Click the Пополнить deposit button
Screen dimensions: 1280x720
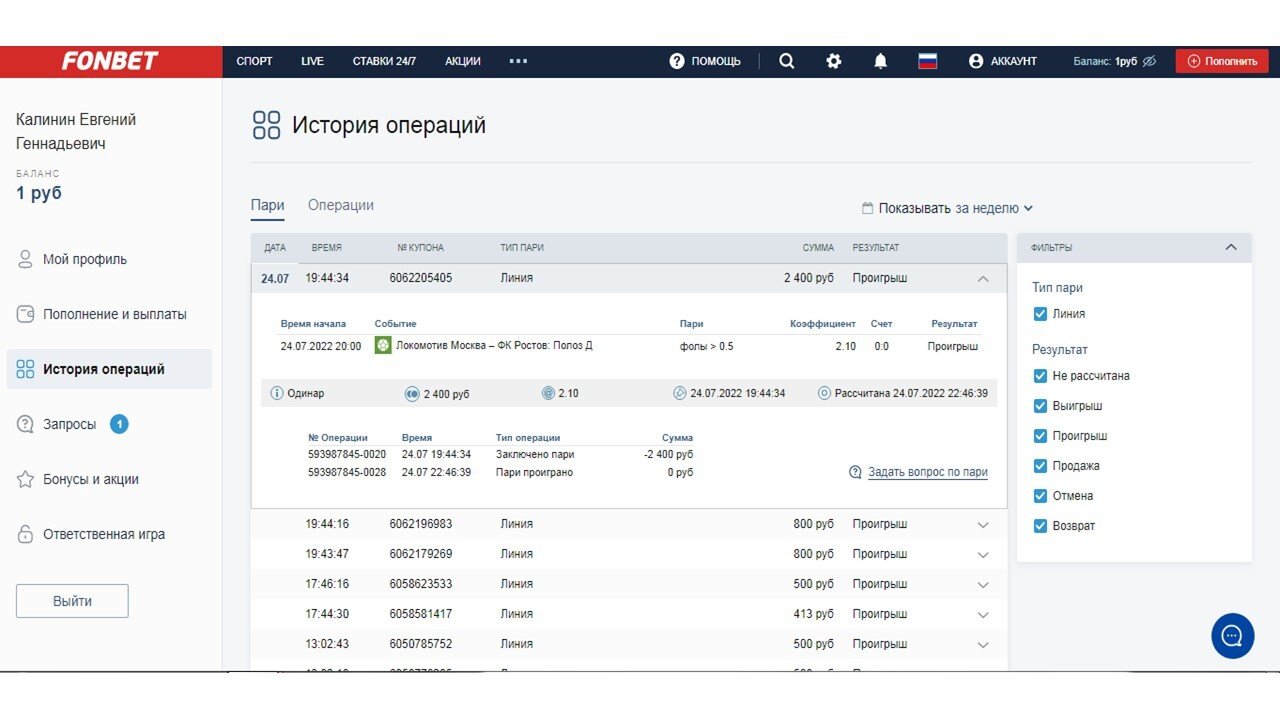point(1221,61)
